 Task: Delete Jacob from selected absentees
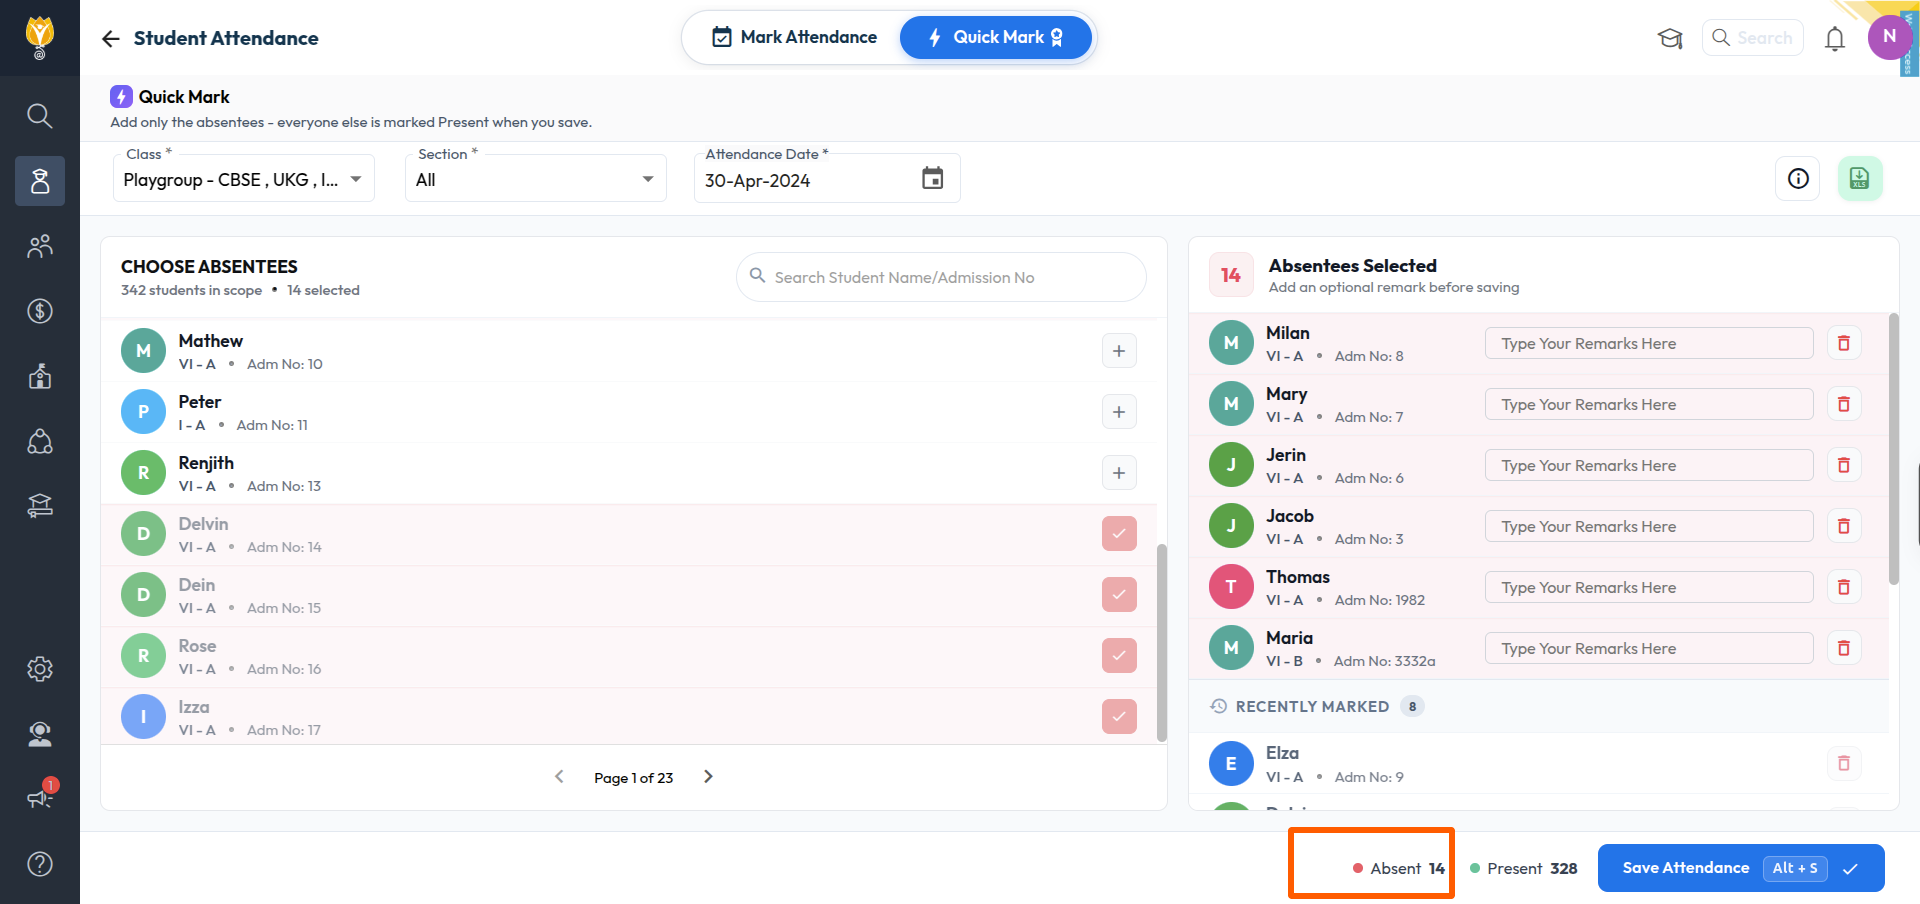tap(1844, 526)
